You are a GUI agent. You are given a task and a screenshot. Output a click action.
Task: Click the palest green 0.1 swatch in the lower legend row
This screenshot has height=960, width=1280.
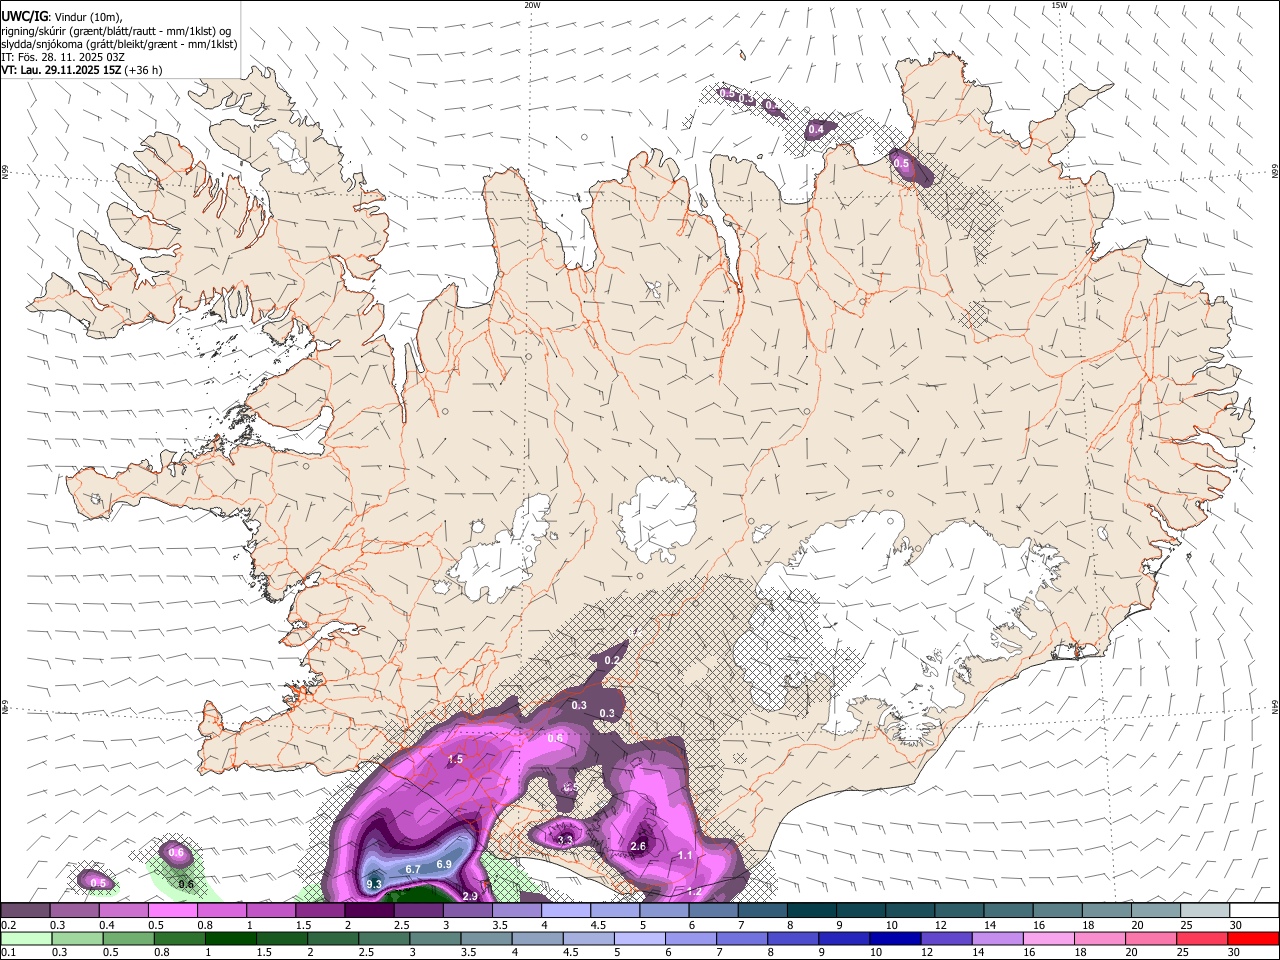click(x=25, y=938)
